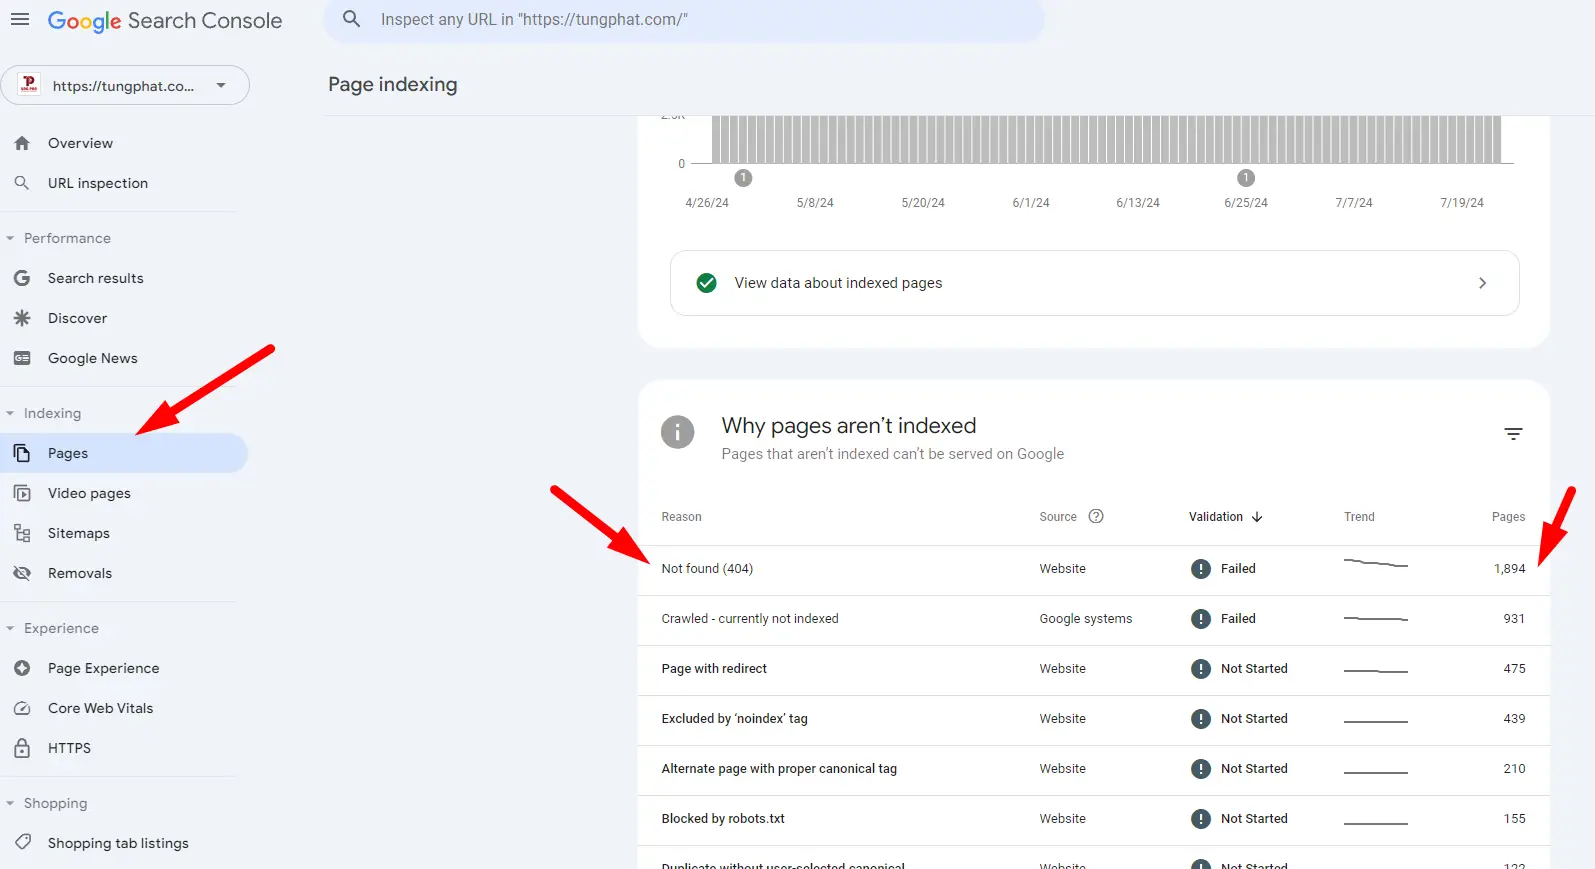
Task: Click the Core Web Vitals gauge icon
Action: pos(22,708)
